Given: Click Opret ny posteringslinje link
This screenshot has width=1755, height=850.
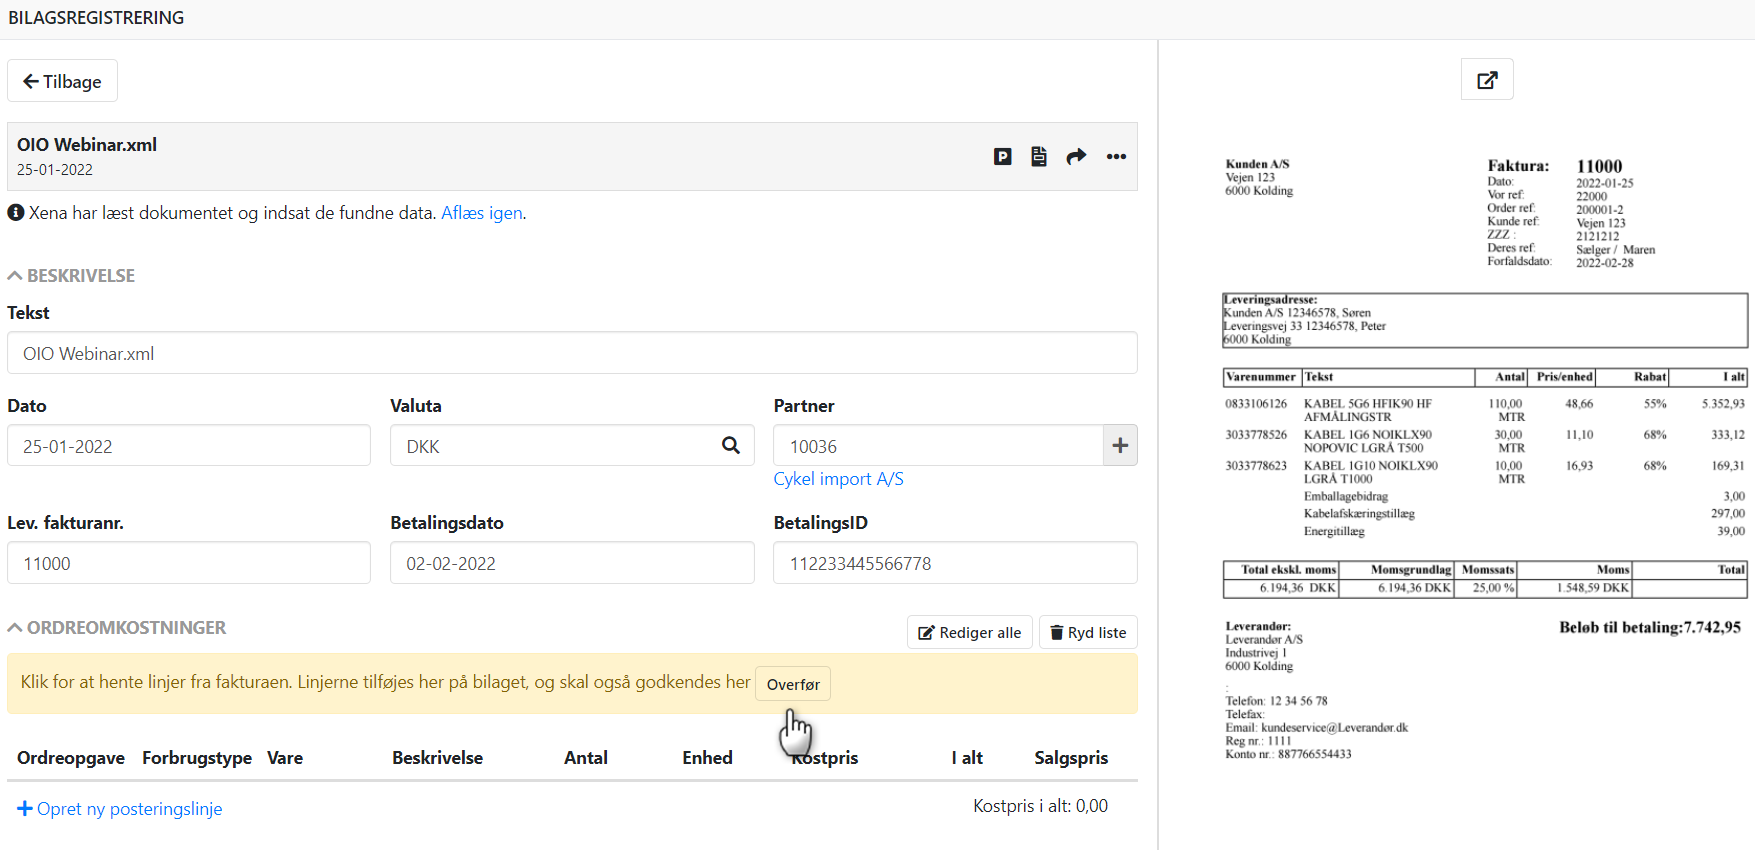Looking at the screenshot, I should [x=120, y=809].
